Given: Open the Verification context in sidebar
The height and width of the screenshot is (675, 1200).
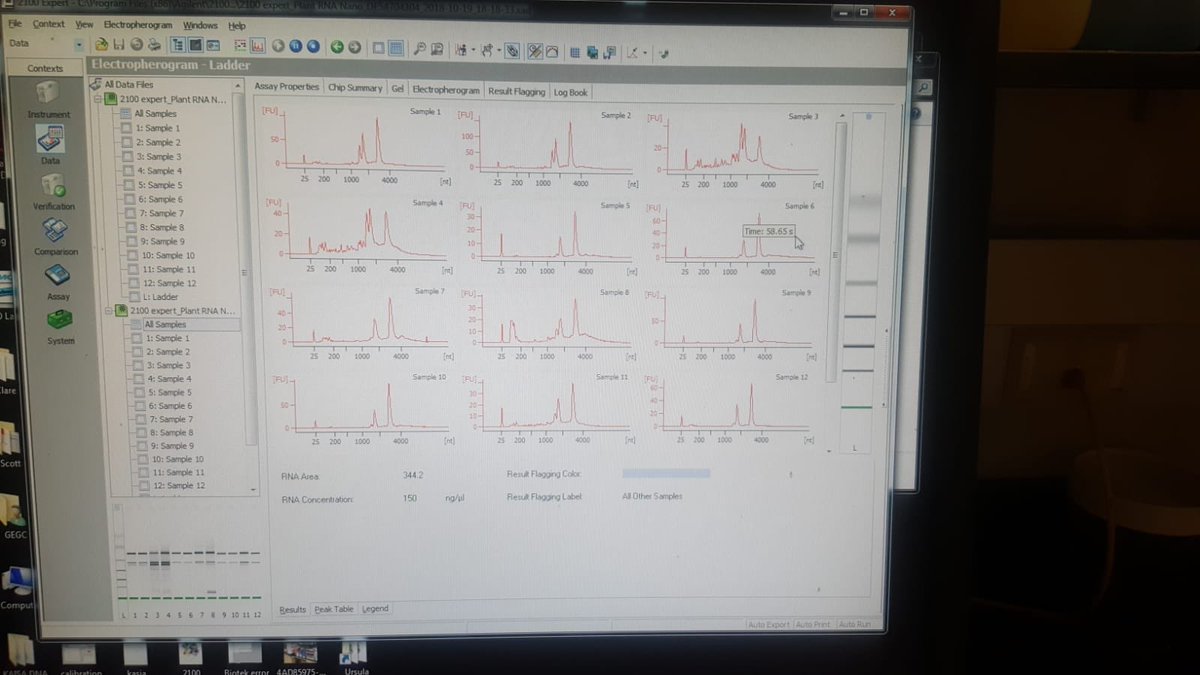Looking at the screenshot, I should coord(53,191).
